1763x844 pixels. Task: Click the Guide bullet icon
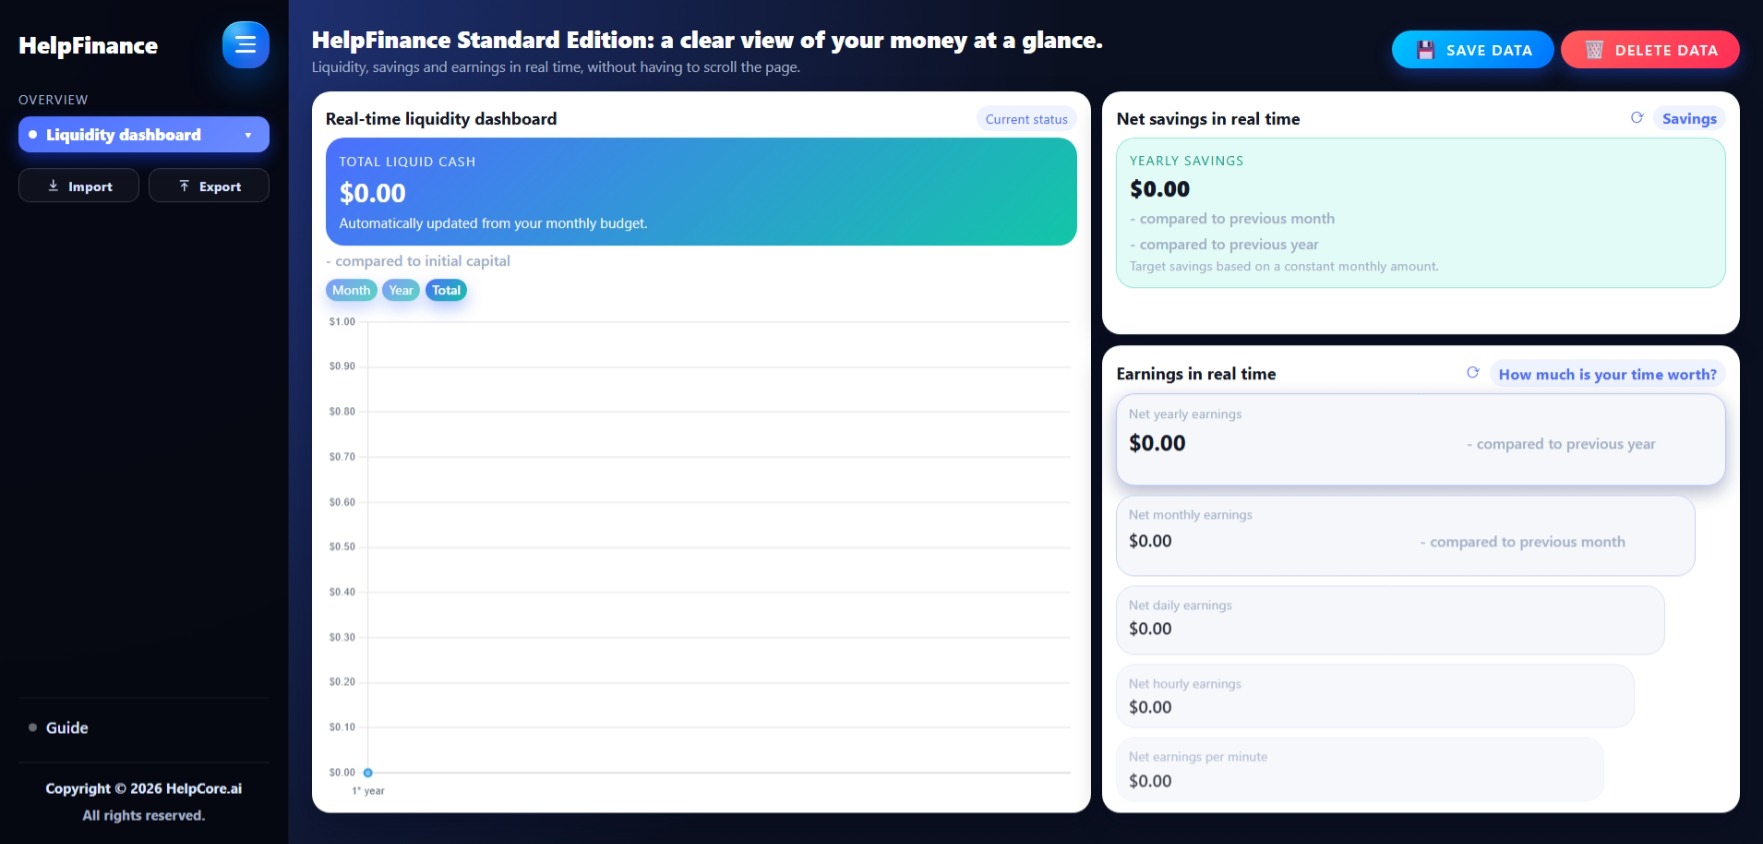tap(33, 728)
